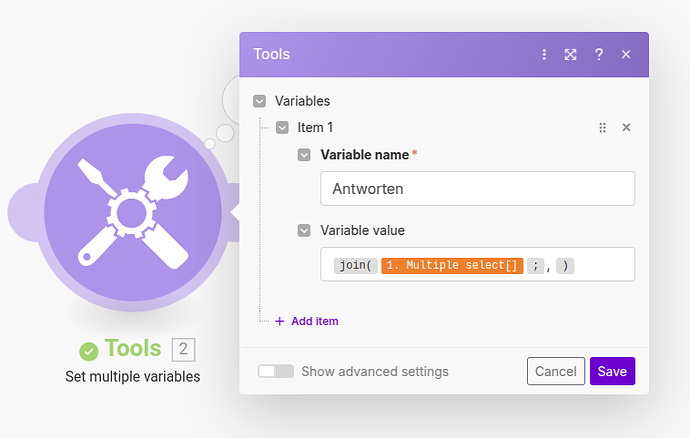Collapse the Item 1 tree node
The height and width of the screenshot is (438, 690).
click(282, 128)
